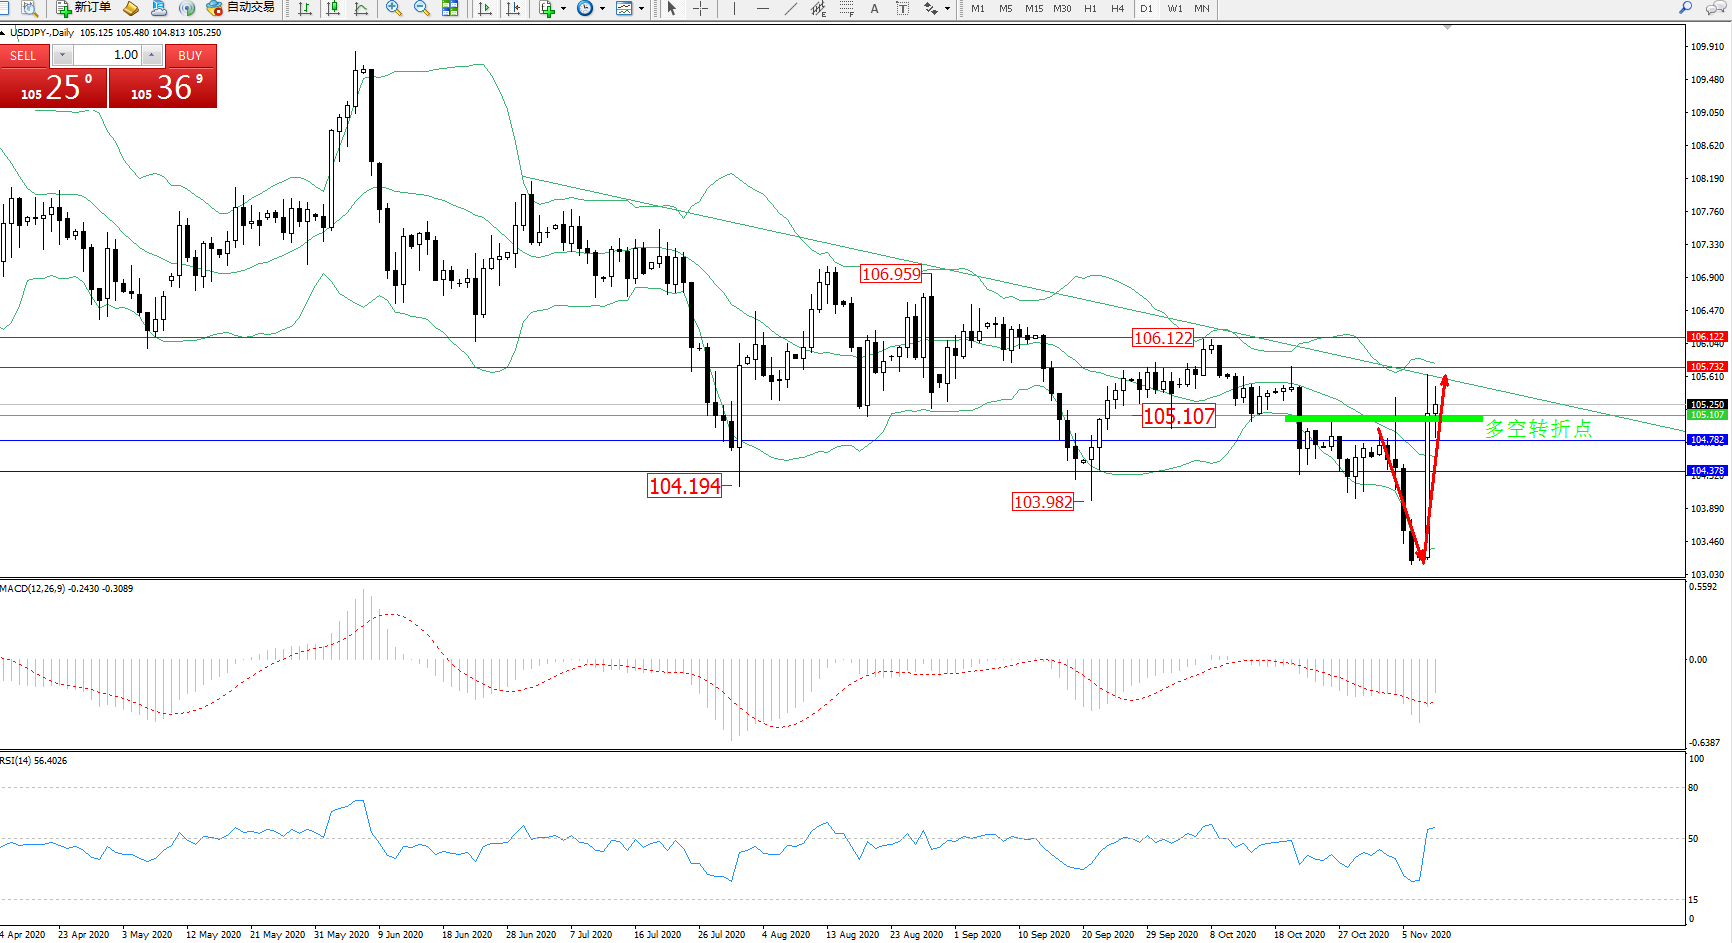Click the lot volume field showing 1.00

click(x=108, y=55)
